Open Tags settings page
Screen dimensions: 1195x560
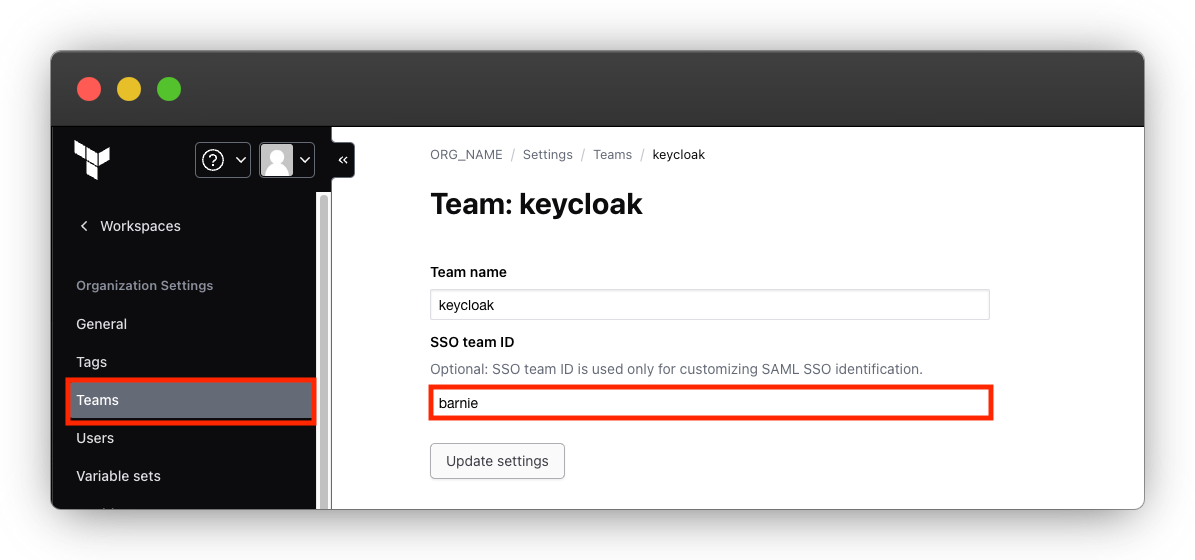pos(91,362)
